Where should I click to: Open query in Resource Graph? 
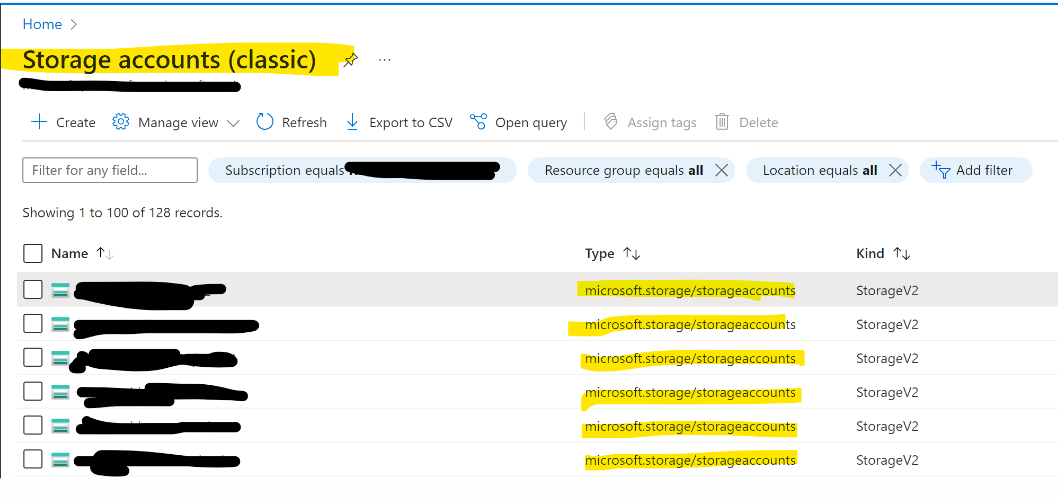point(518,122)
